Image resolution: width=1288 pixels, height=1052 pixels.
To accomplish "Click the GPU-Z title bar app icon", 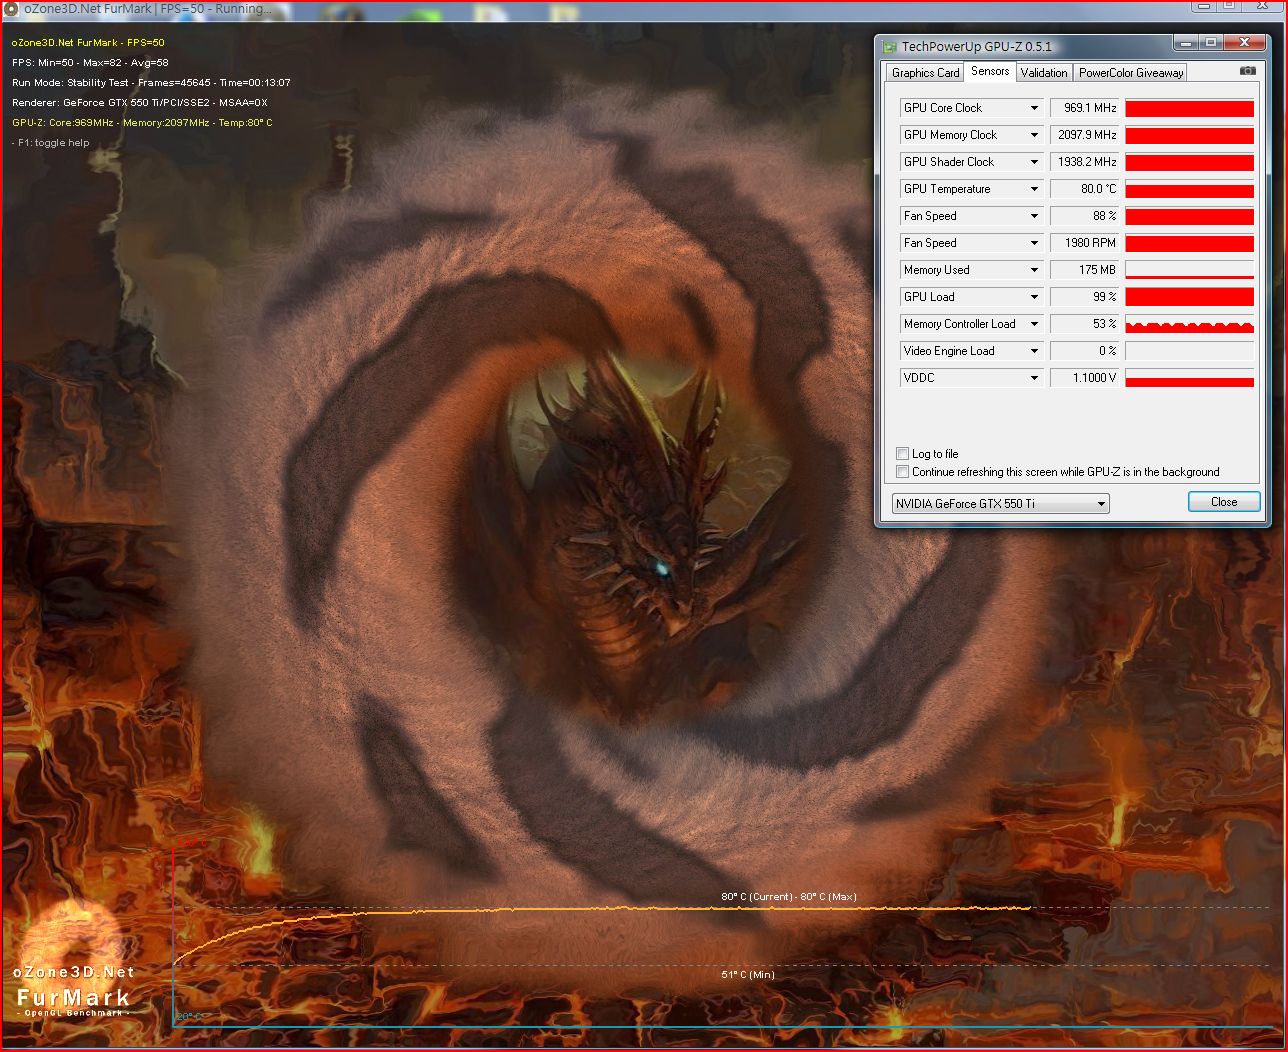I will [889, 46].
